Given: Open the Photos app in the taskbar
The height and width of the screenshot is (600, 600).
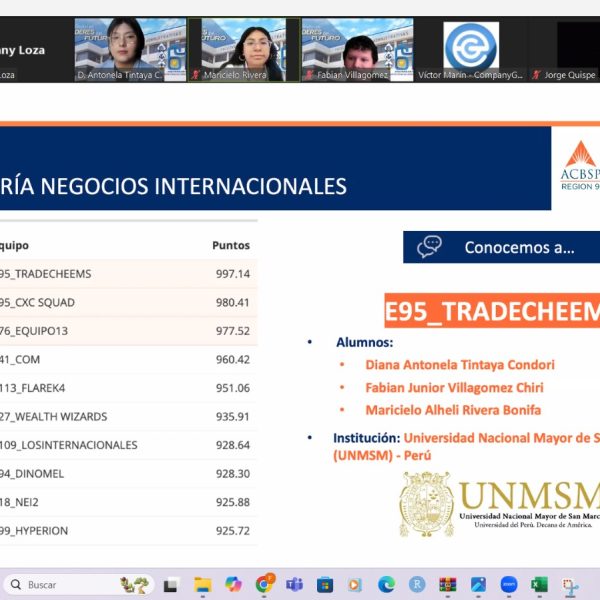Looking at the screenshot, I should [x=478, y=585].
